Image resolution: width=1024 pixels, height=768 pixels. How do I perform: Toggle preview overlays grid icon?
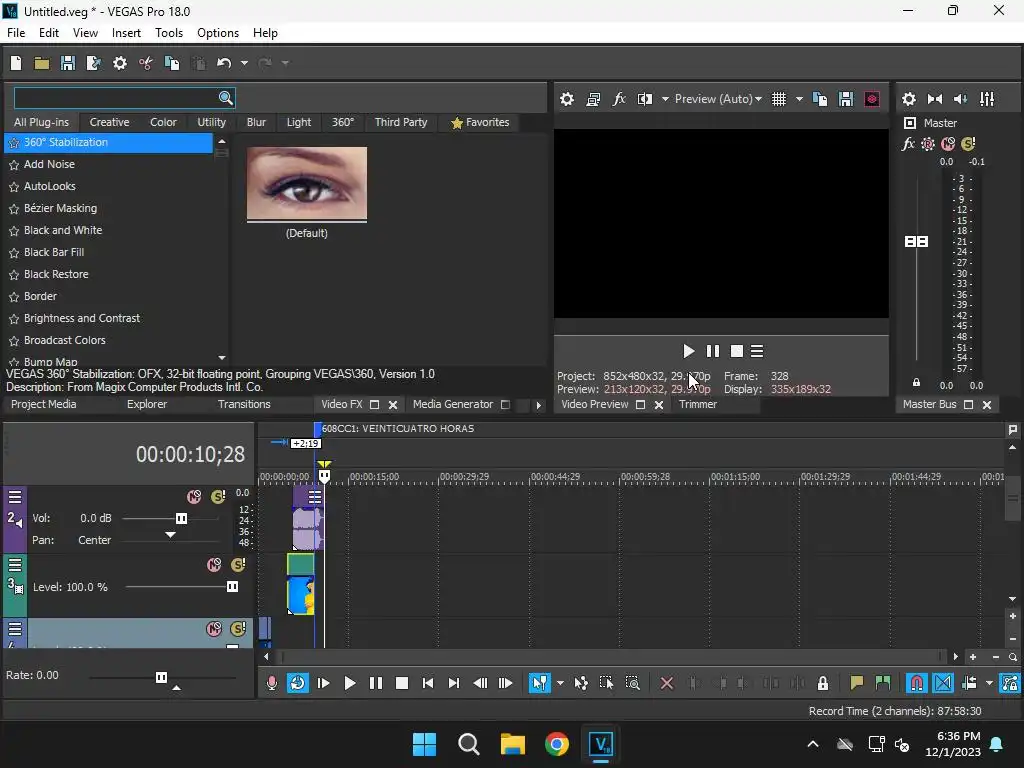coord(779,99)
